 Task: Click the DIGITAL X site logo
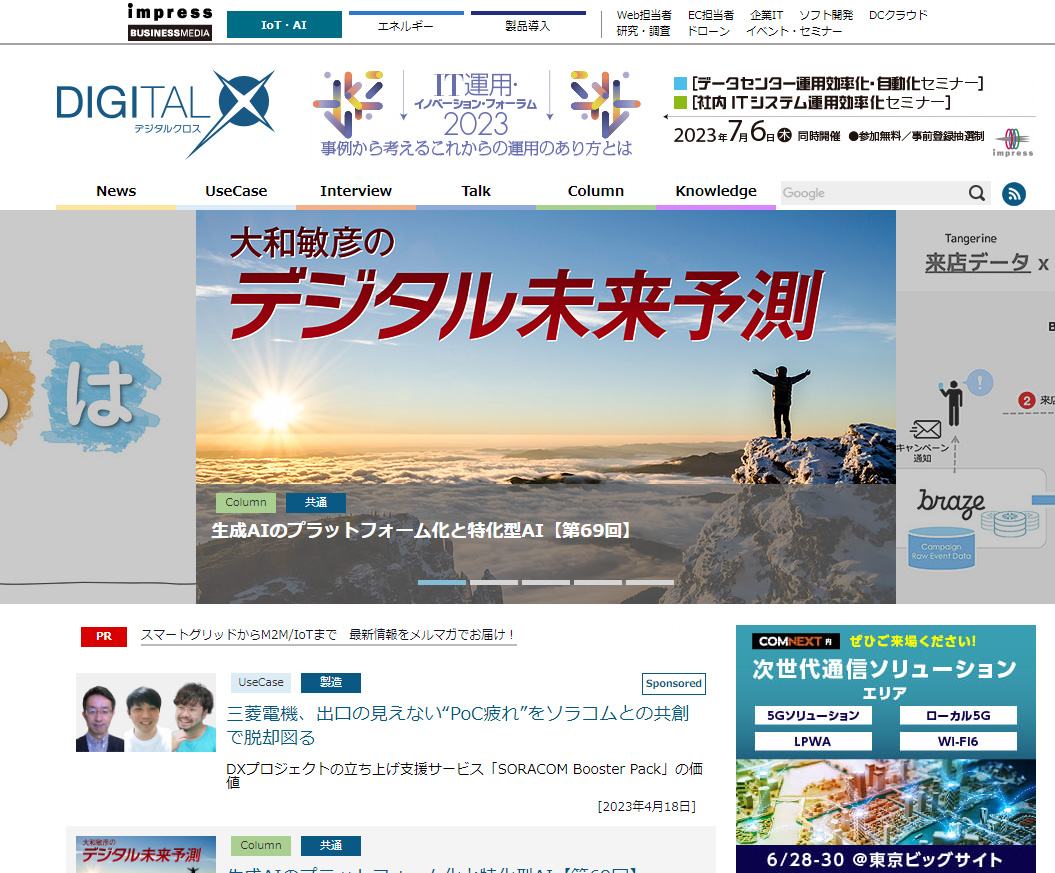point(165,110)
